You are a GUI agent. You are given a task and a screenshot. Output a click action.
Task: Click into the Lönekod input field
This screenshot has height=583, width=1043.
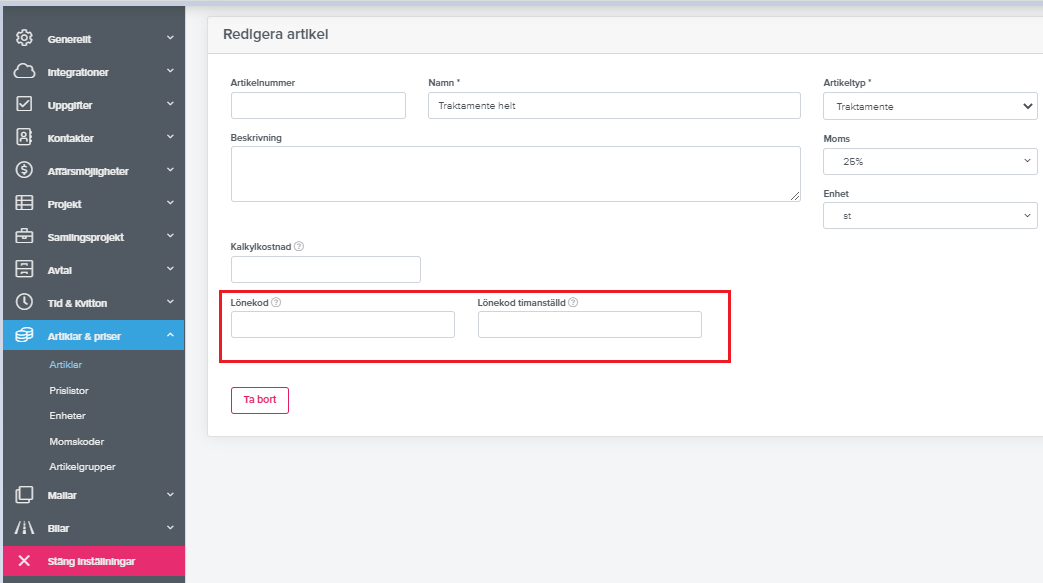click(x=342, y=325)
